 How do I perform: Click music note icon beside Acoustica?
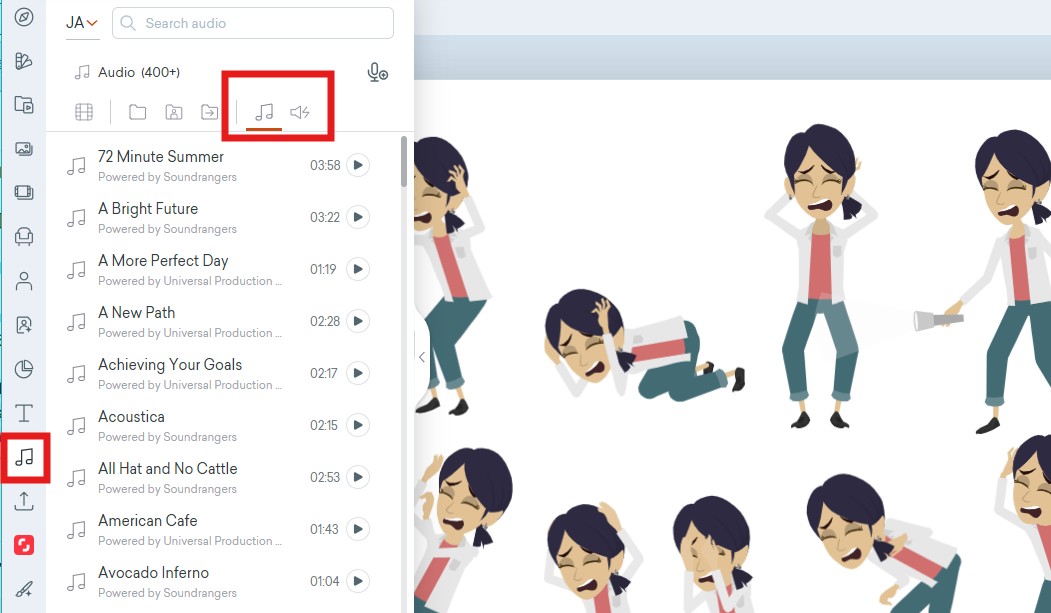pyautogui.click(x=76, y=425)
